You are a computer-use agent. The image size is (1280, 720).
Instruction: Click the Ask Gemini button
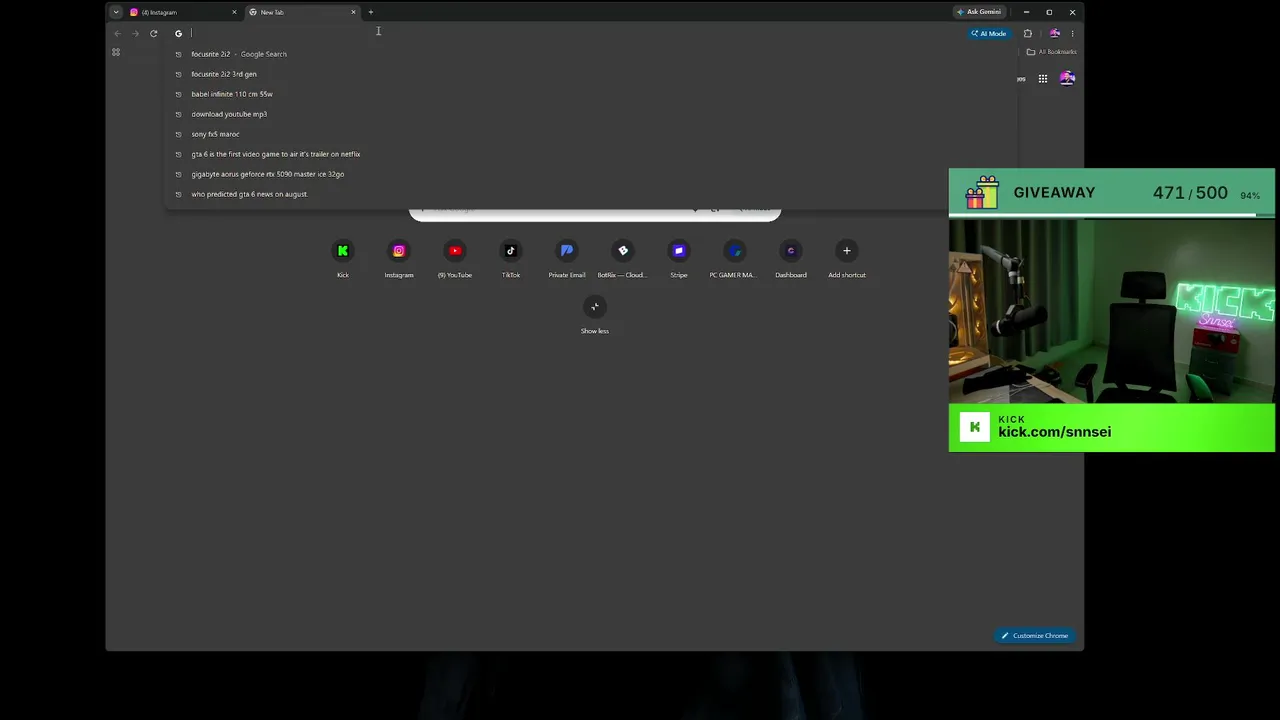tap(979, 12)
